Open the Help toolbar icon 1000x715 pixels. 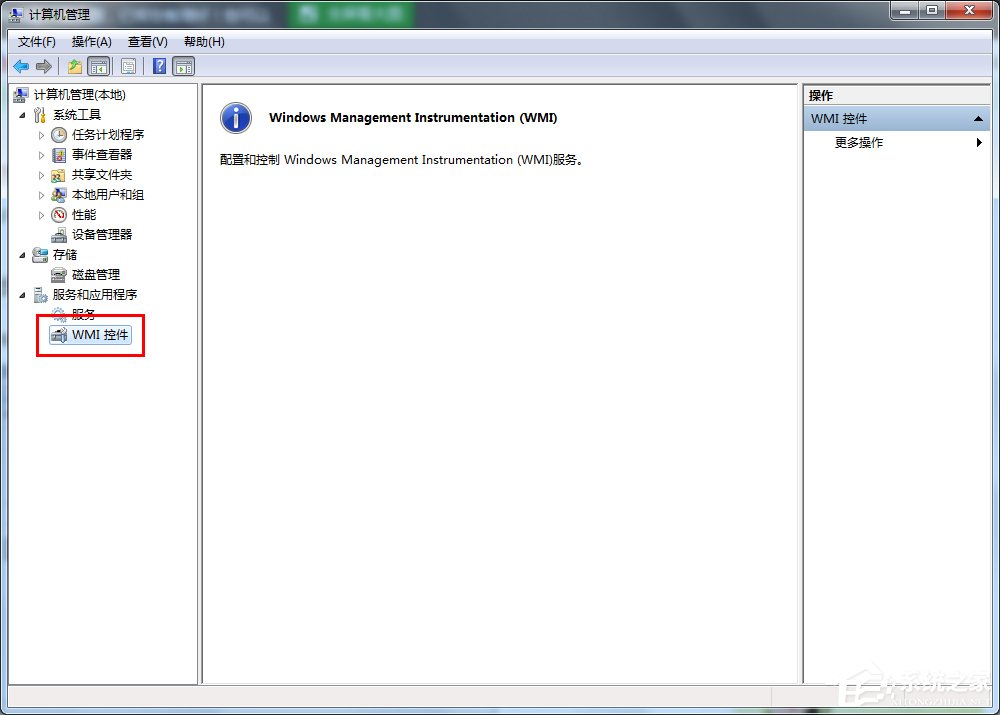pos(159,66)
